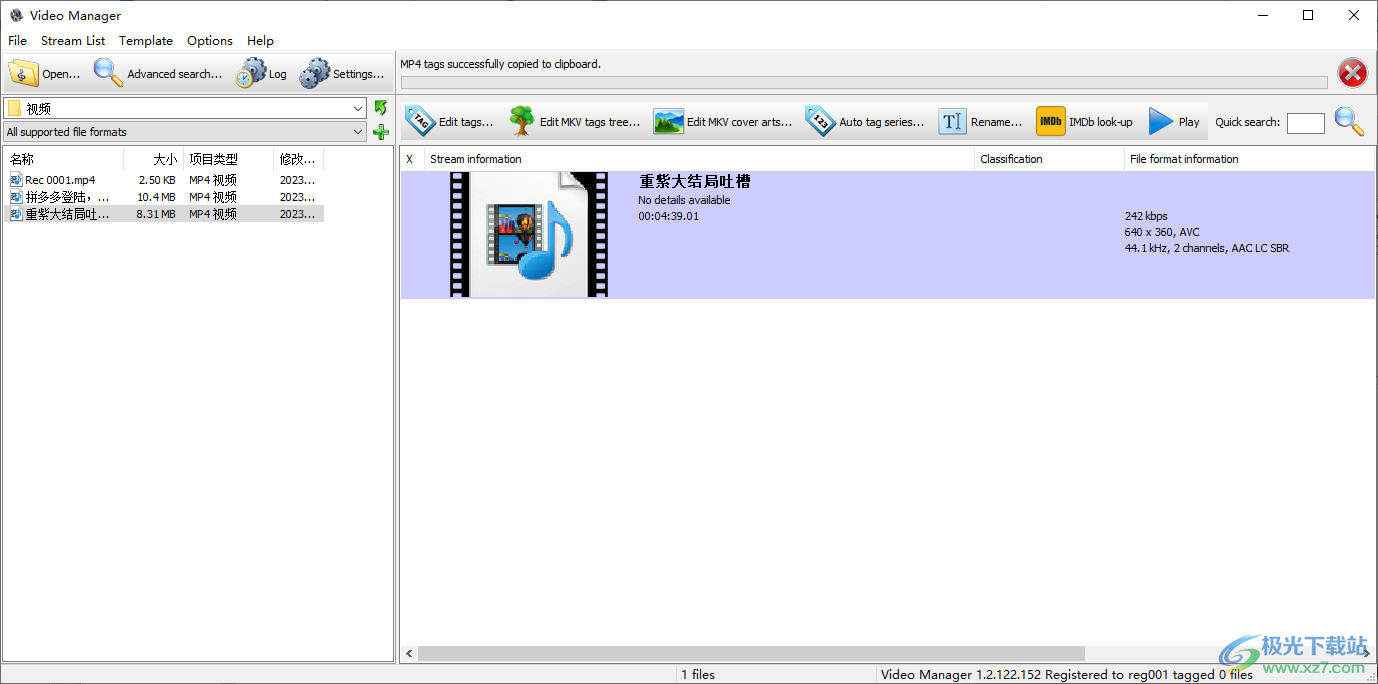The image size is (1378, 684).
Task: Click the green plus add icon
Action: coord(380,132)
